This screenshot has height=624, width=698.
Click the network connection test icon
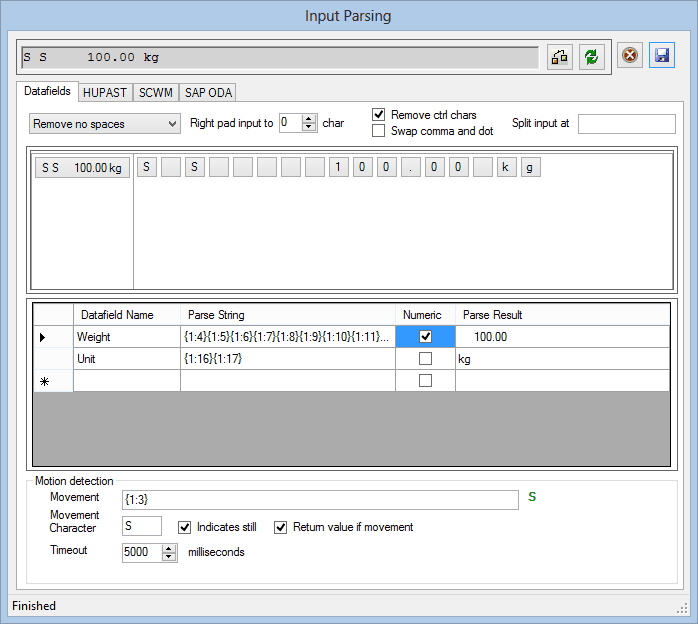560,57
